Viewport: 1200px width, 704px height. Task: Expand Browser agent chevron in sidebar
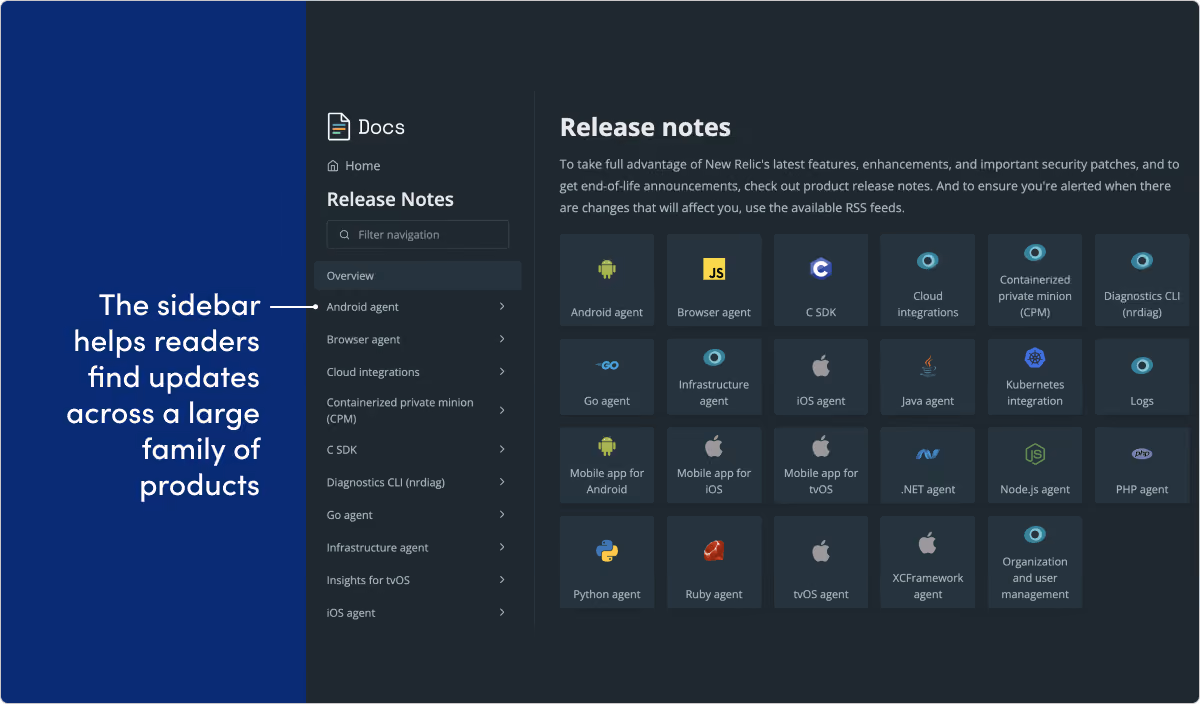point(502,339)
